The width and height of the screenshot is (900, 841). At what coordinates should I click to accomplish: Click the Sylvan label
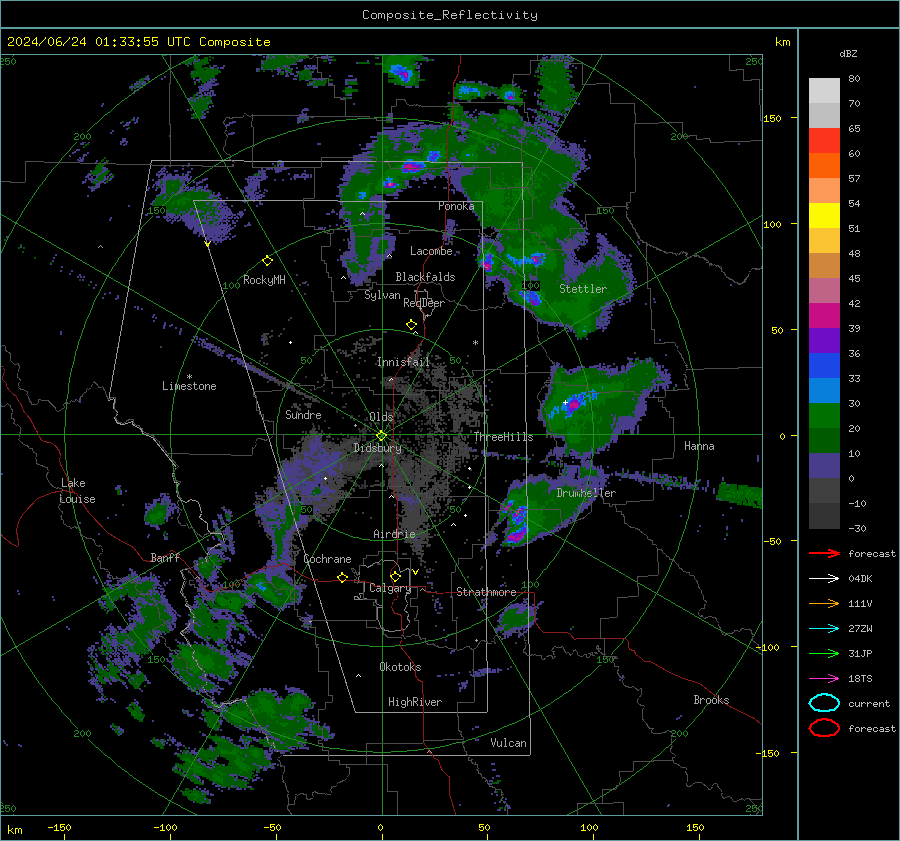382,295
